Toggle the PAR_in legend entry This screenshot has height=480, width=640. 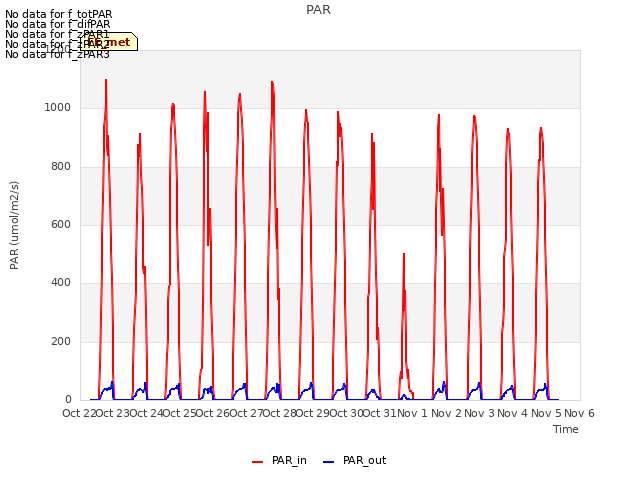[x=279, y=461]
